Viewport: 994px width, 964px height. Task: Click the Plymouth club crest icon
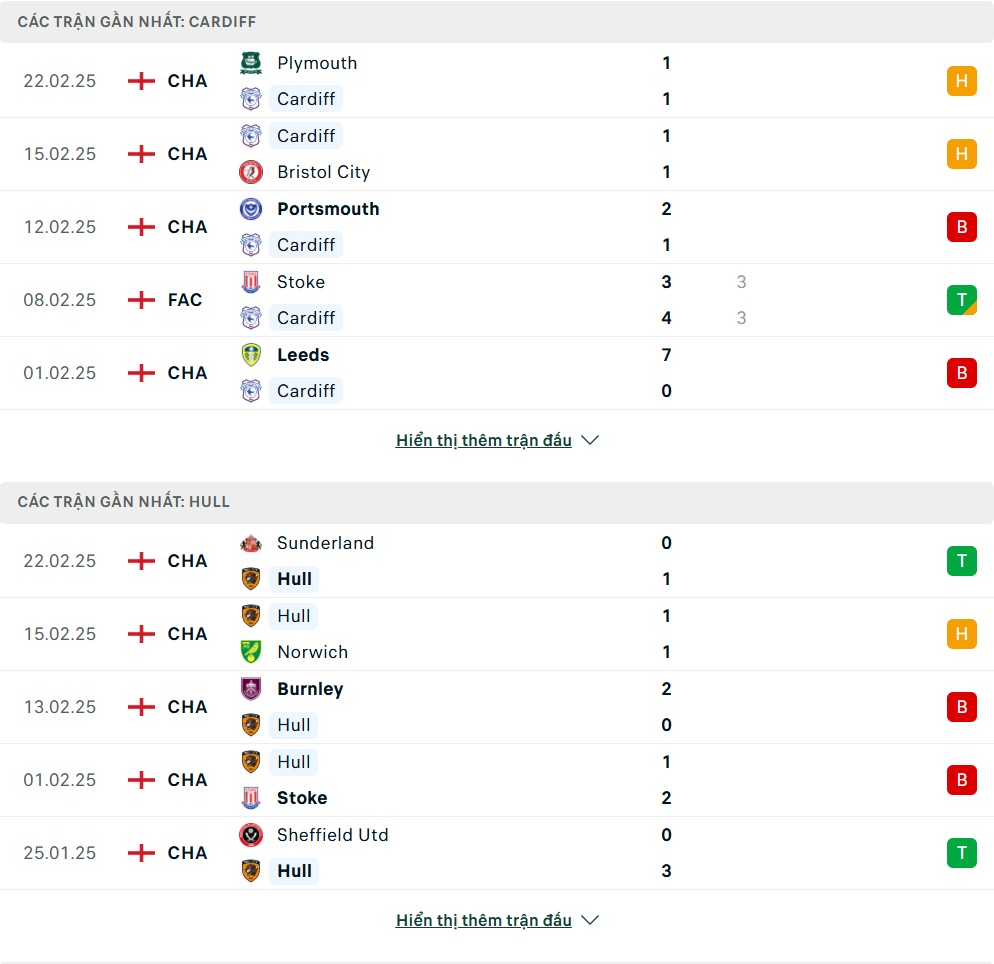(x=250, y=63)
